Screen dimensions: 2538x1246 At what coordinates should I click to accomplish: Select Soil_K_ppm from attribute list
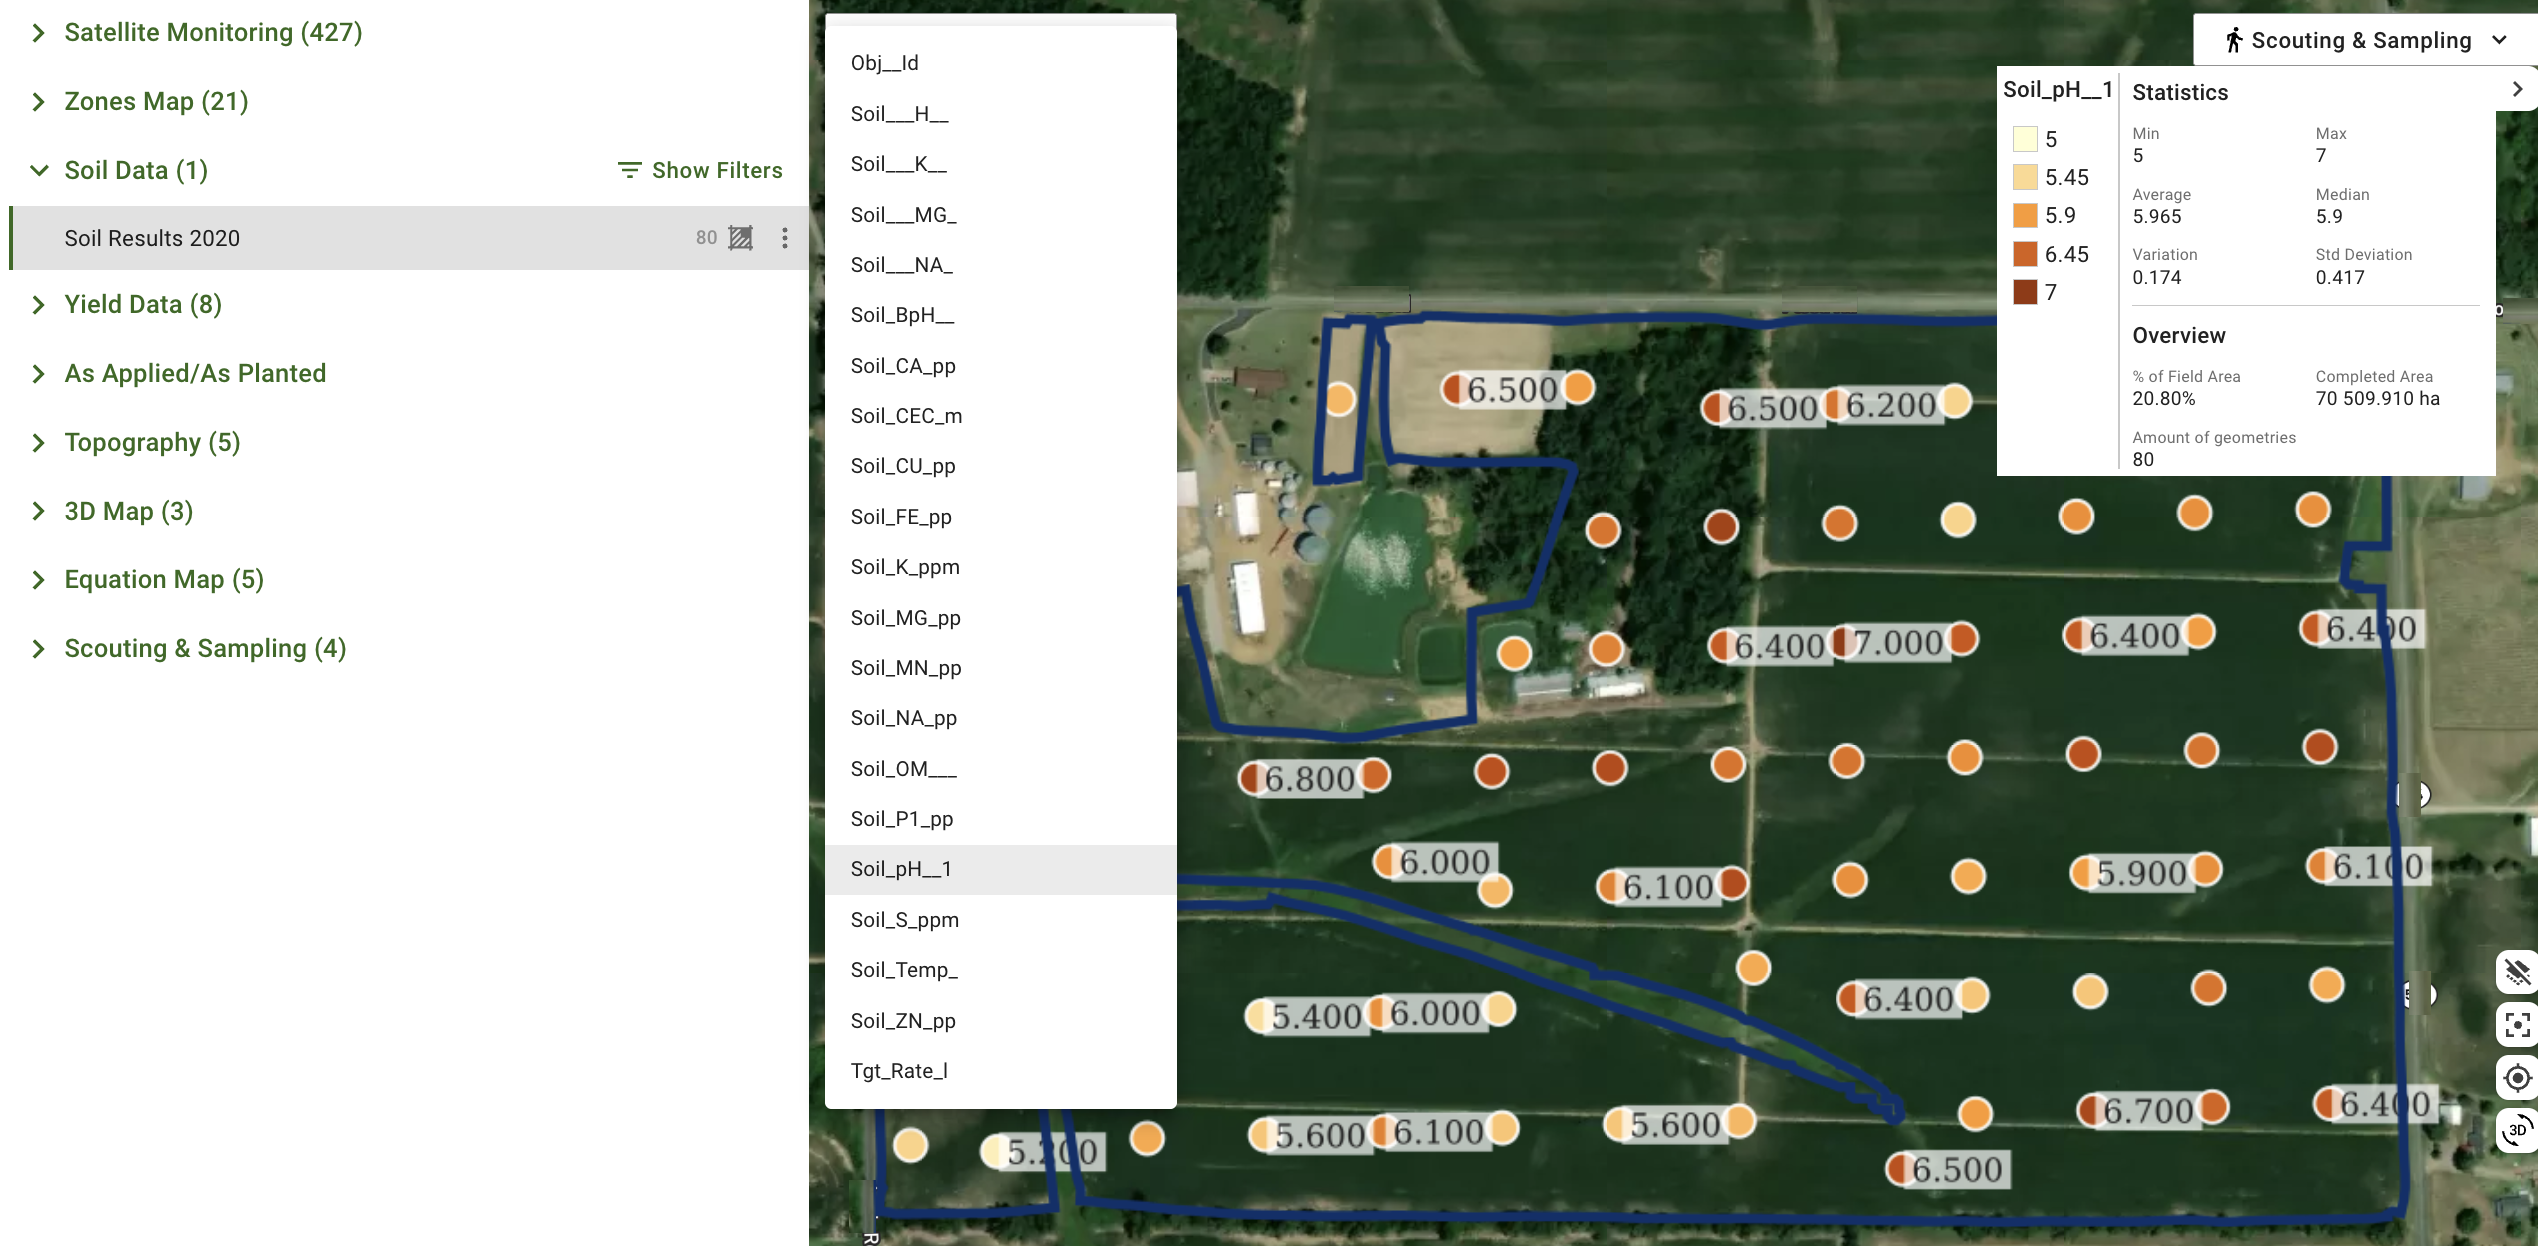[x=905, y=567]
